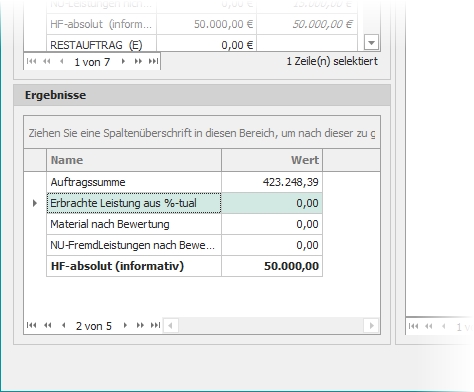The image size is (474, 392).
Task: Click the row indicator arrow for Erbrachte Leistung
Action: coord(35,203)
